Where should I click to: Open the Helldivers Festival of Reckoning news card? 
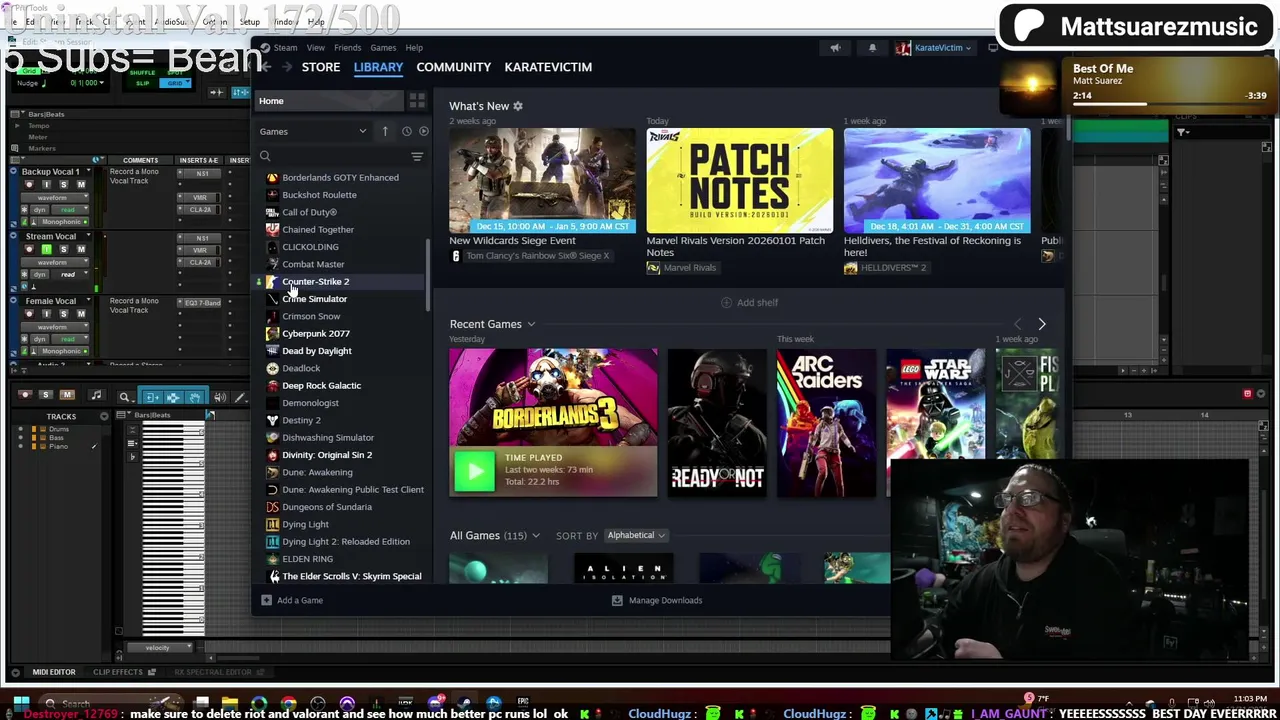tap(937, 180)
